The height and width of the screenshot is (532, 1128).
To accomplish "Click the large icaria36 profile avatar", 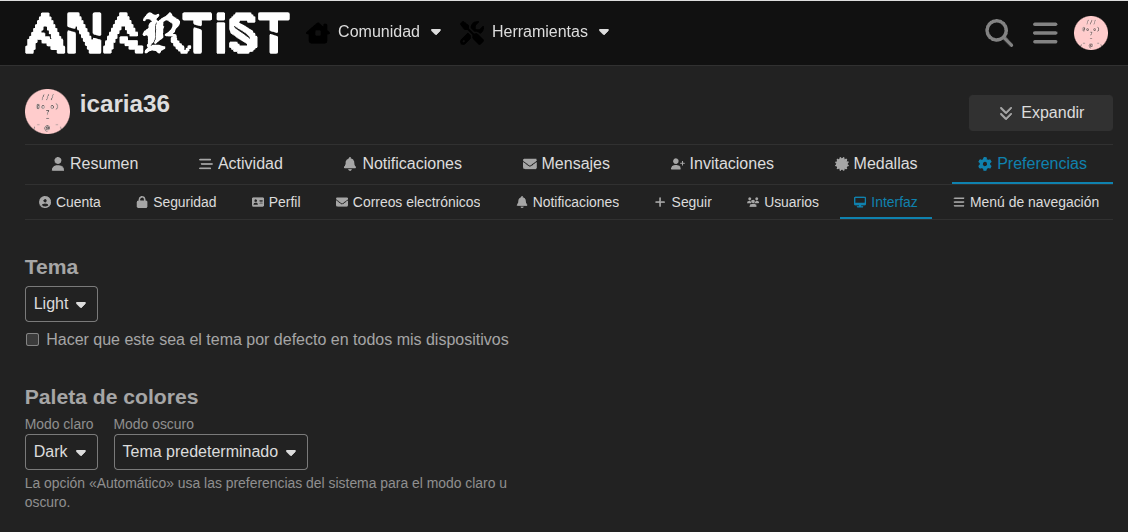I will coord(47,111).
